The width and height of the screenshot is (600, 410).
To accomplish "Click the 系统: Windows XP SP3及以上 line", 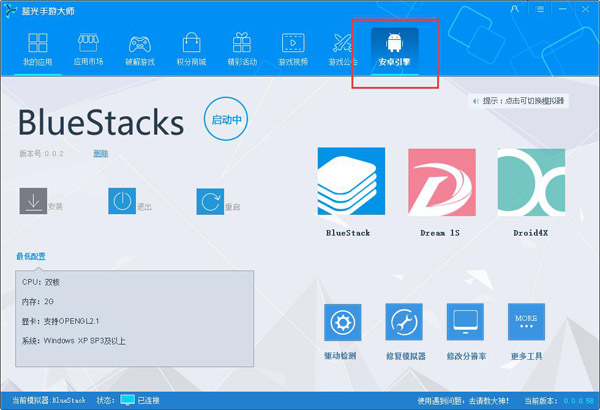I will point(73,341).
